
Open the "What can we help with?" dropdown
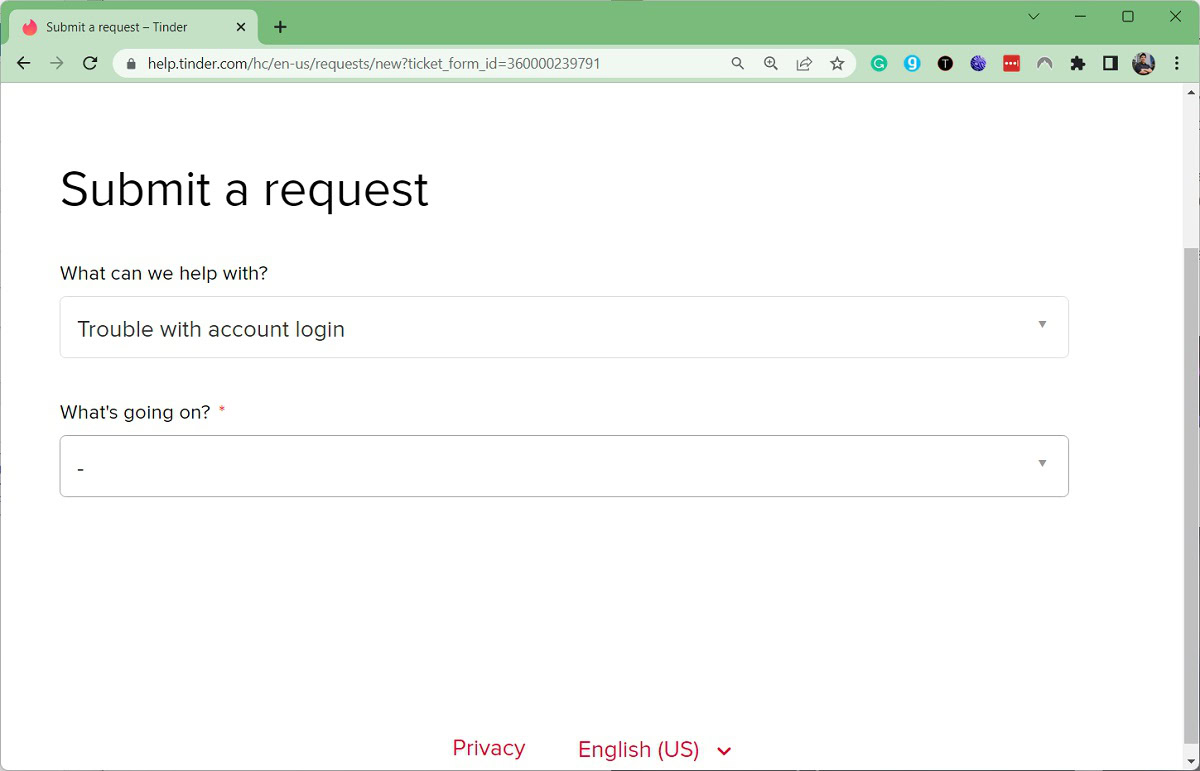(564, 327)
